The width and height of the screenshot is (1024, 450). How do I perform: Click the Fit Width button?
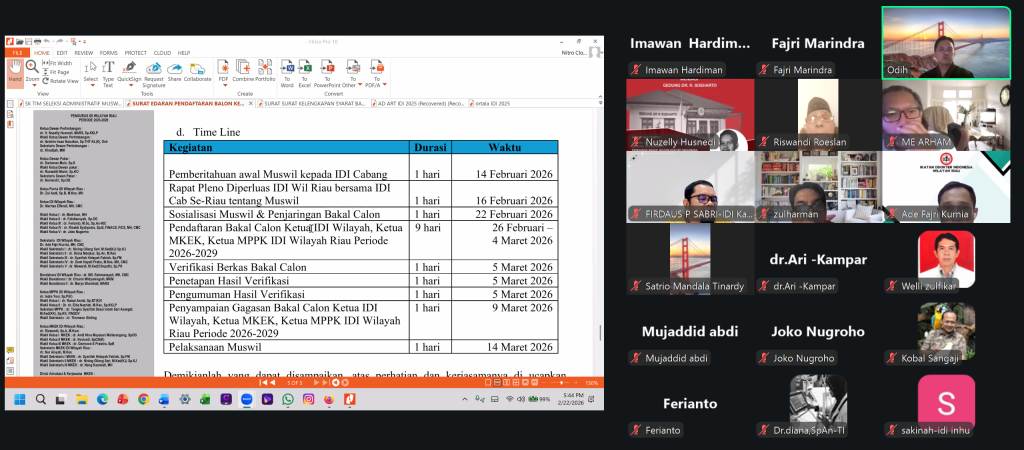click(x=60, y=63)
